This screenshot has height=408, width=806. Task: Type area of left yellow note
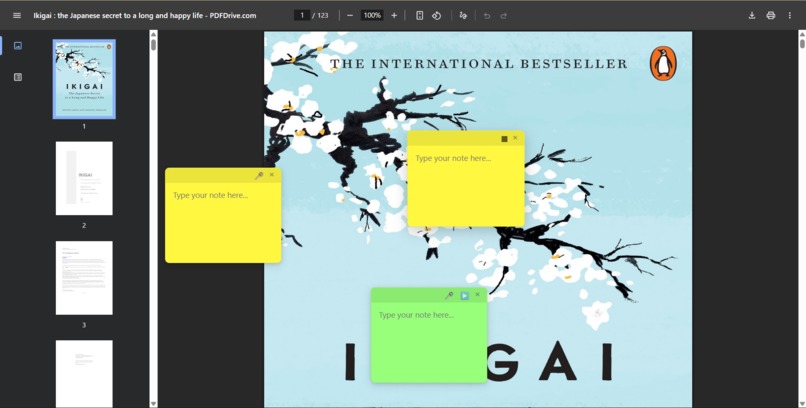pos(223,222)
